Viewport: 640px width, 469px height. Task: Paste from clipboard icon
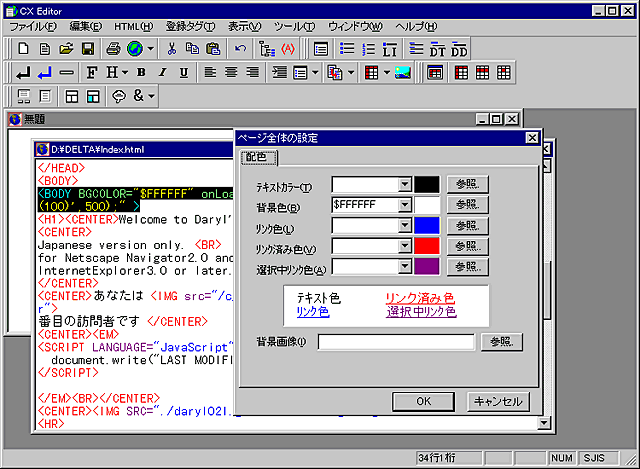click(213, 49)
